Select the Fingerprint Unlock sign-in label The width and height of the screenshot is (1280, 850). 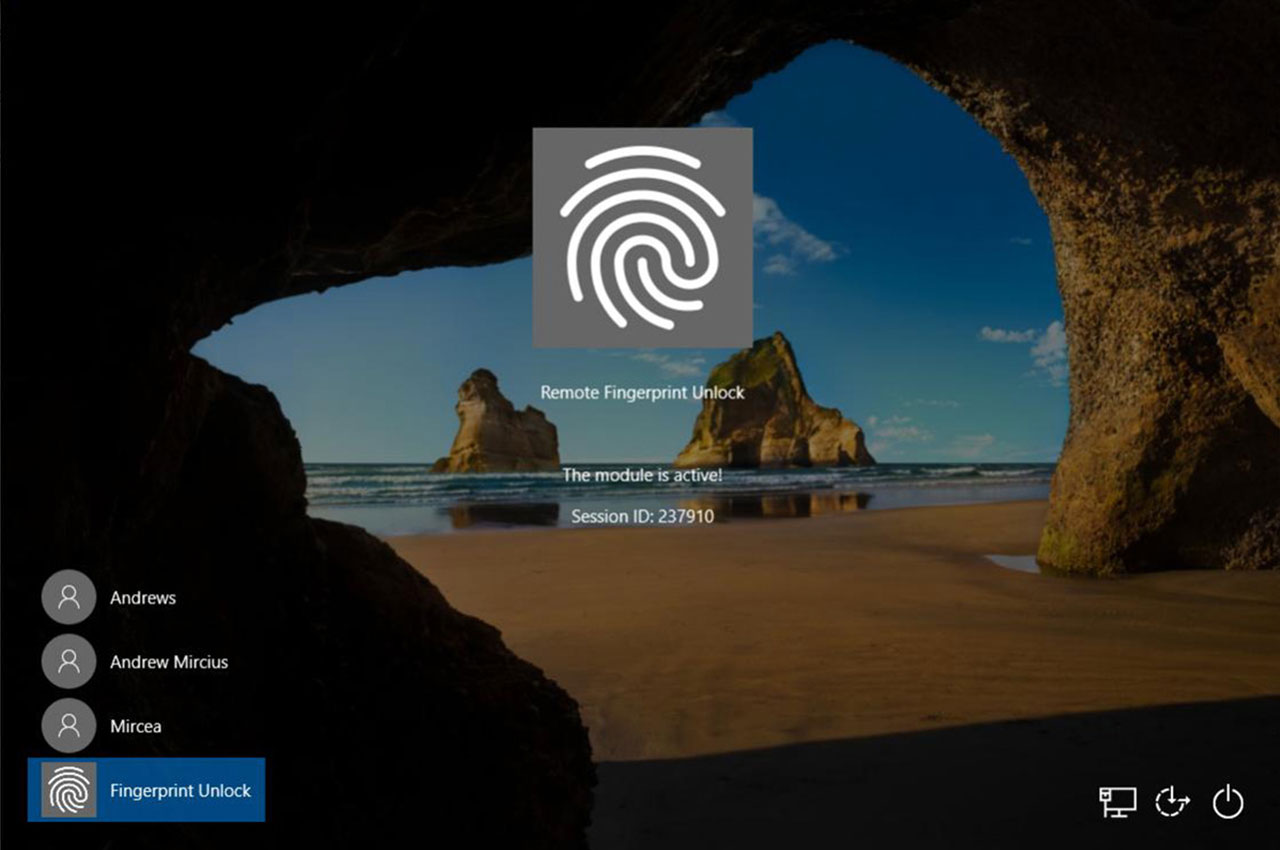coord(180,790)
